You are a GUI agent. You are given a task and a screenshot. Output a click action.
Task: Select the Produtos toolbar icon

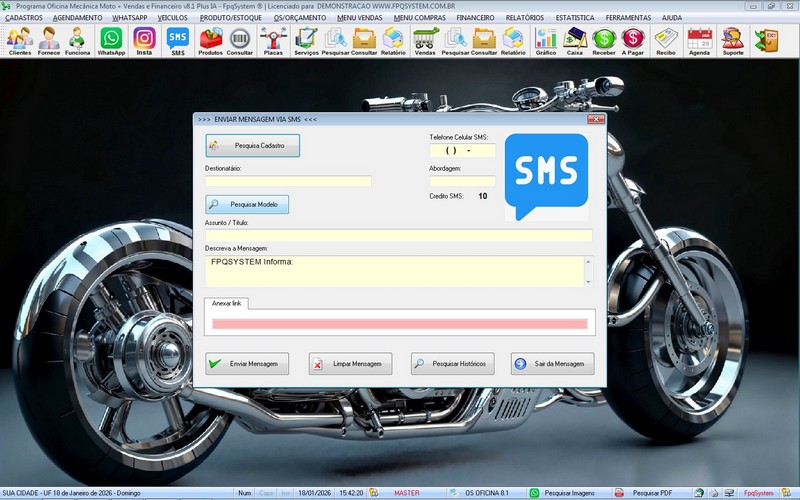point(210,40)
